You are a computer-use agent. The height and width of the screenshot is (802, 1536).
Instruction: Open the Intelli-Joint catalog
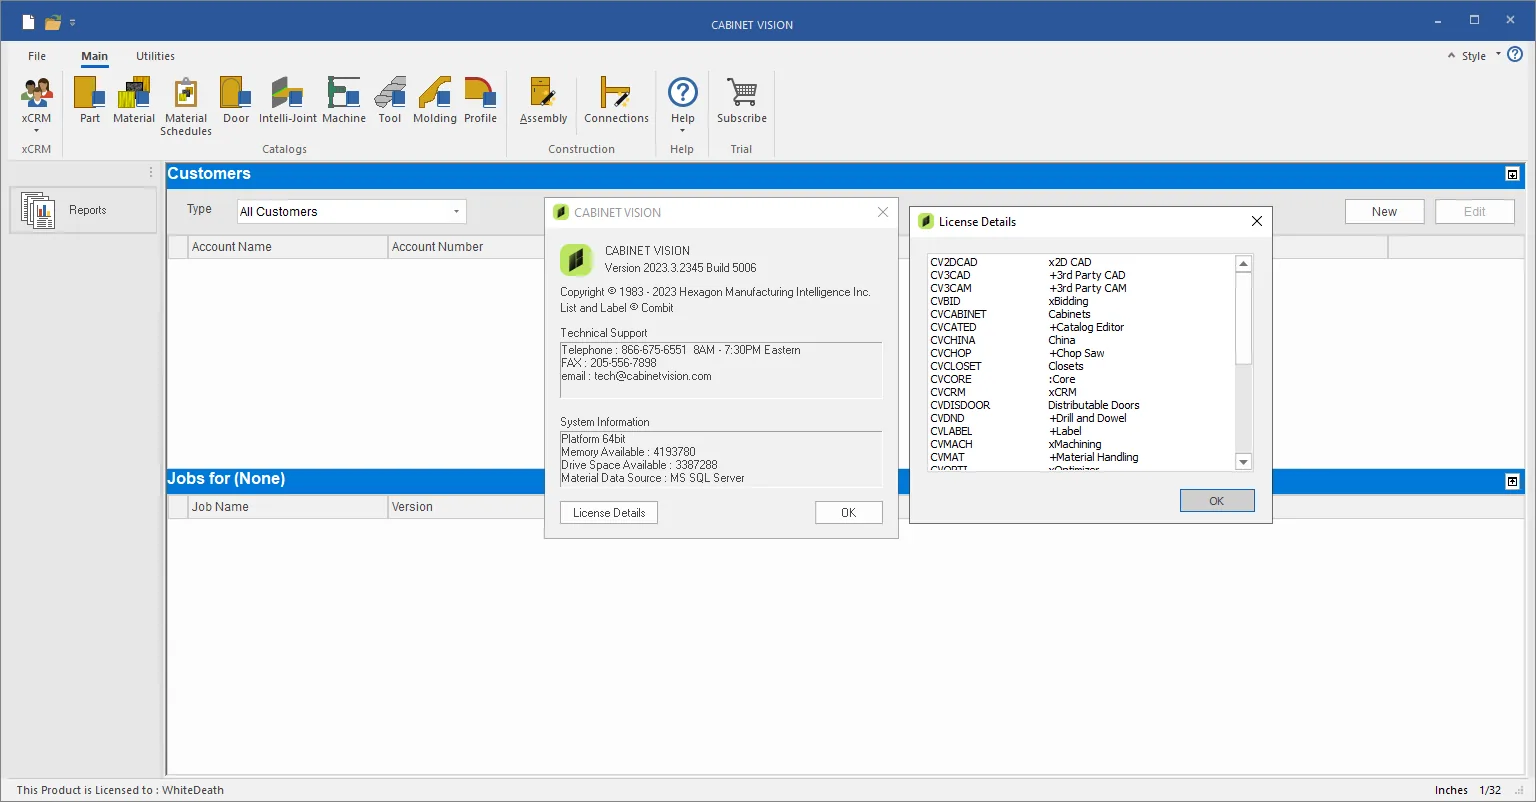[288, 101]
